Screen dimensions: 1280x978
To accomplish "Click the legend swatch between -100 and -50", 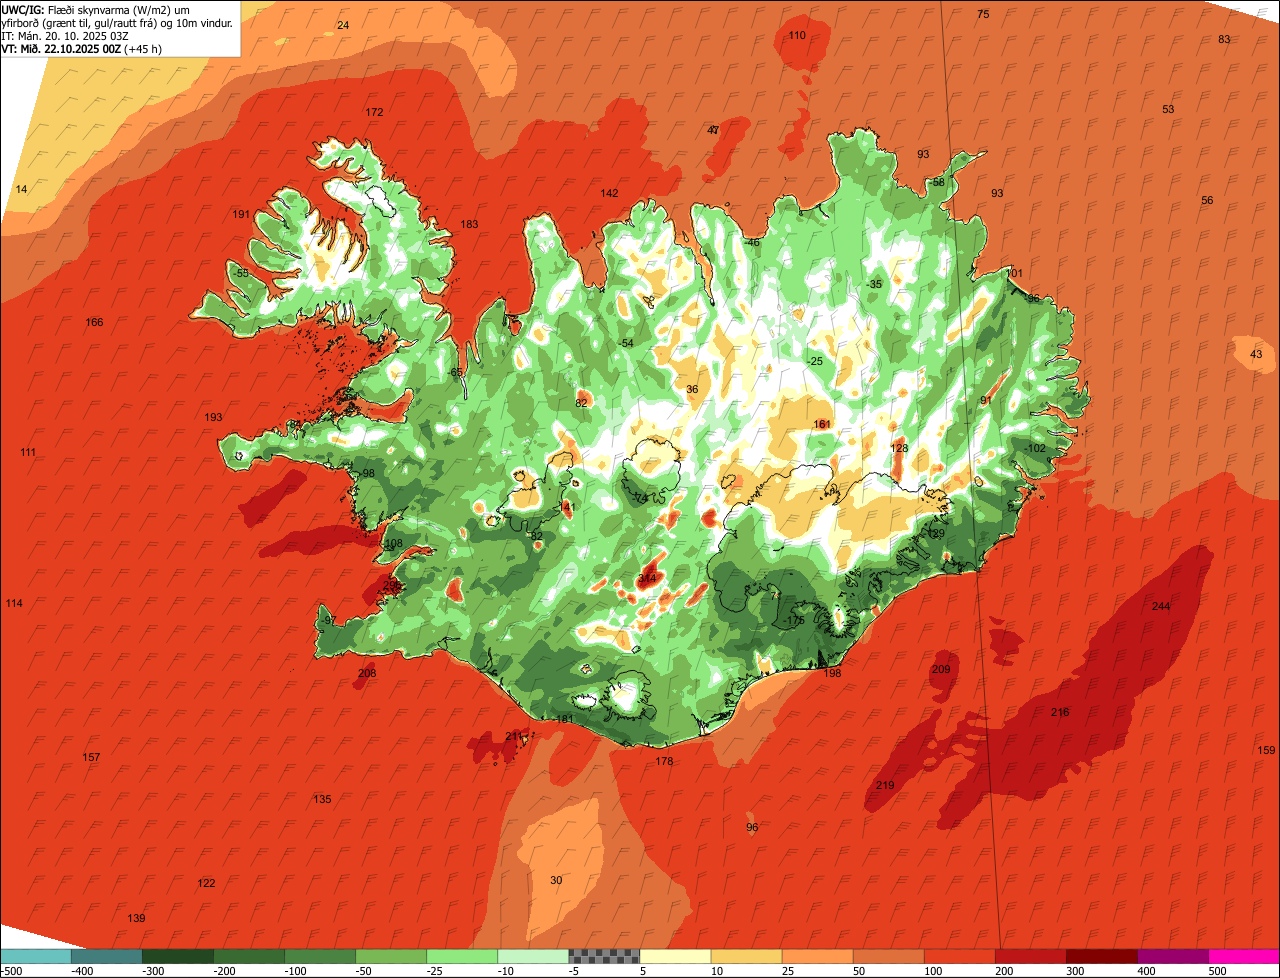I will [319, 956].
